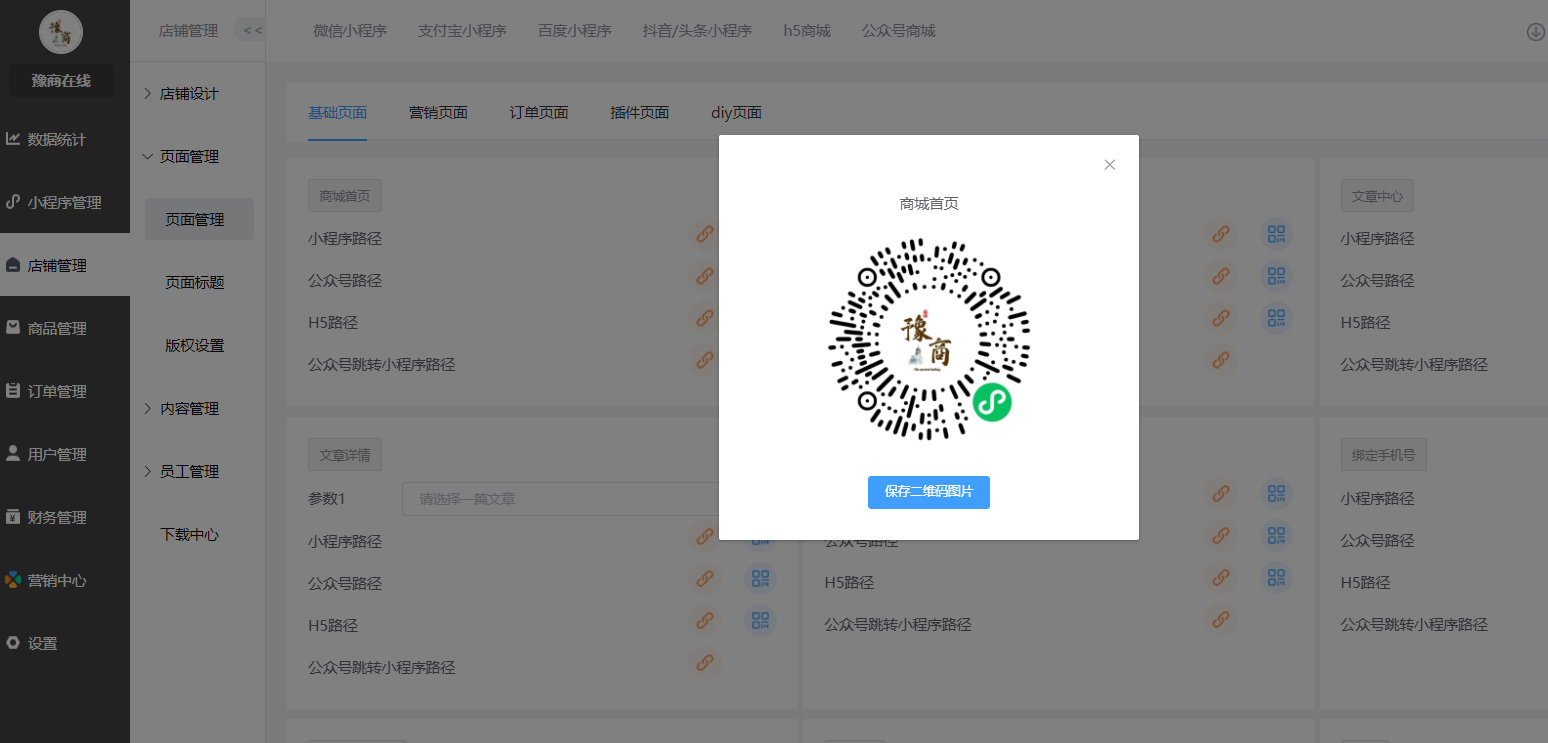The image size is (1548, 743).
Task: Open 设置 in the sidebar
Action: click(43, 643)
